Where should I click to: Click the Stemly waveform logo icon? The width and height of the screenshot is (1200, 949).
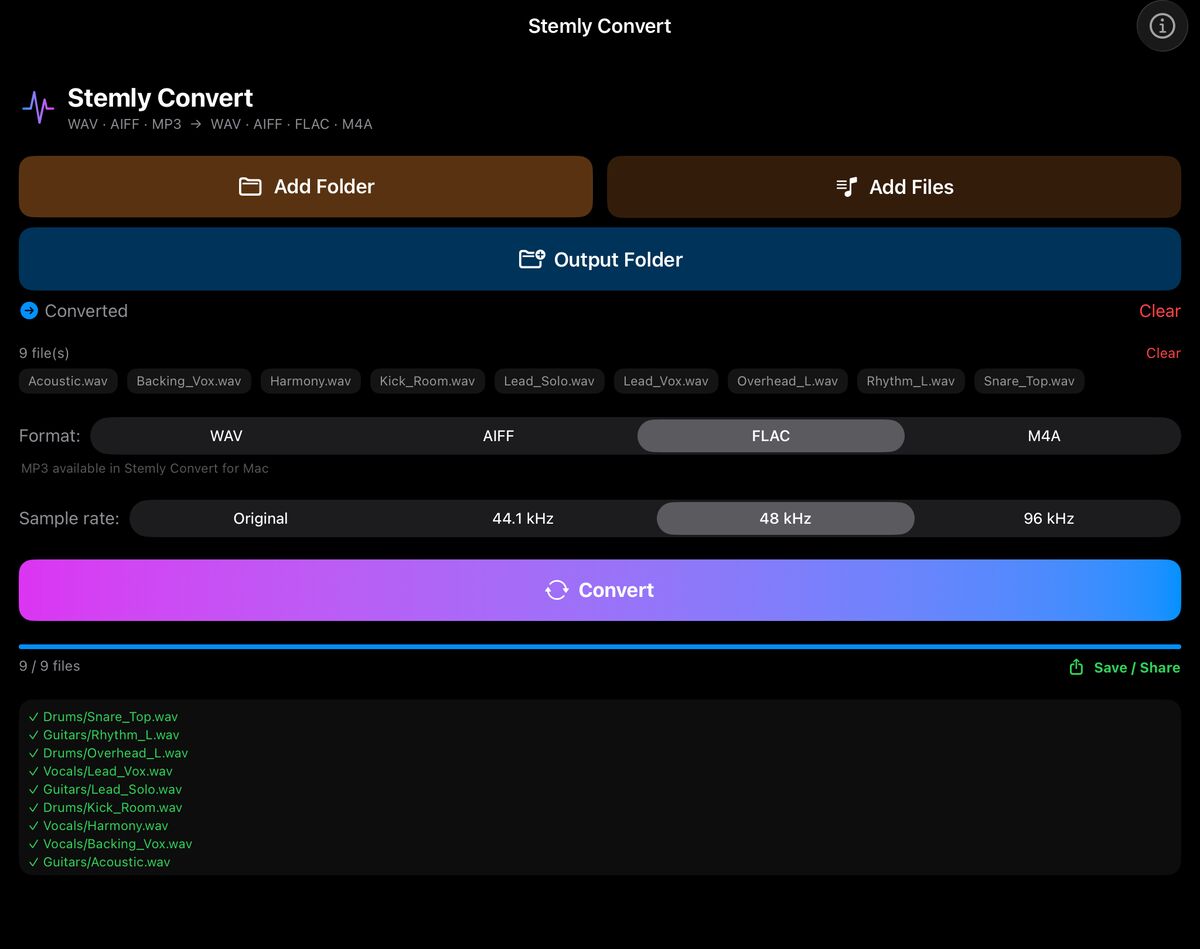39,107
